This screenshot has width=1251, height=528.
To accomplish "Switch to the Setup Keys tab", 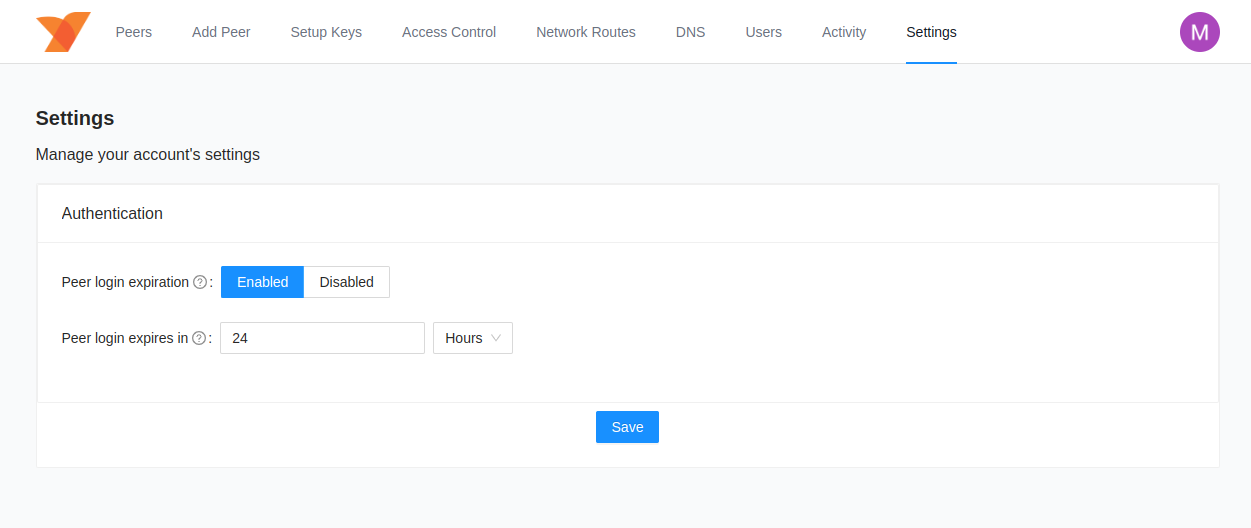I will (x=326, y=32).
